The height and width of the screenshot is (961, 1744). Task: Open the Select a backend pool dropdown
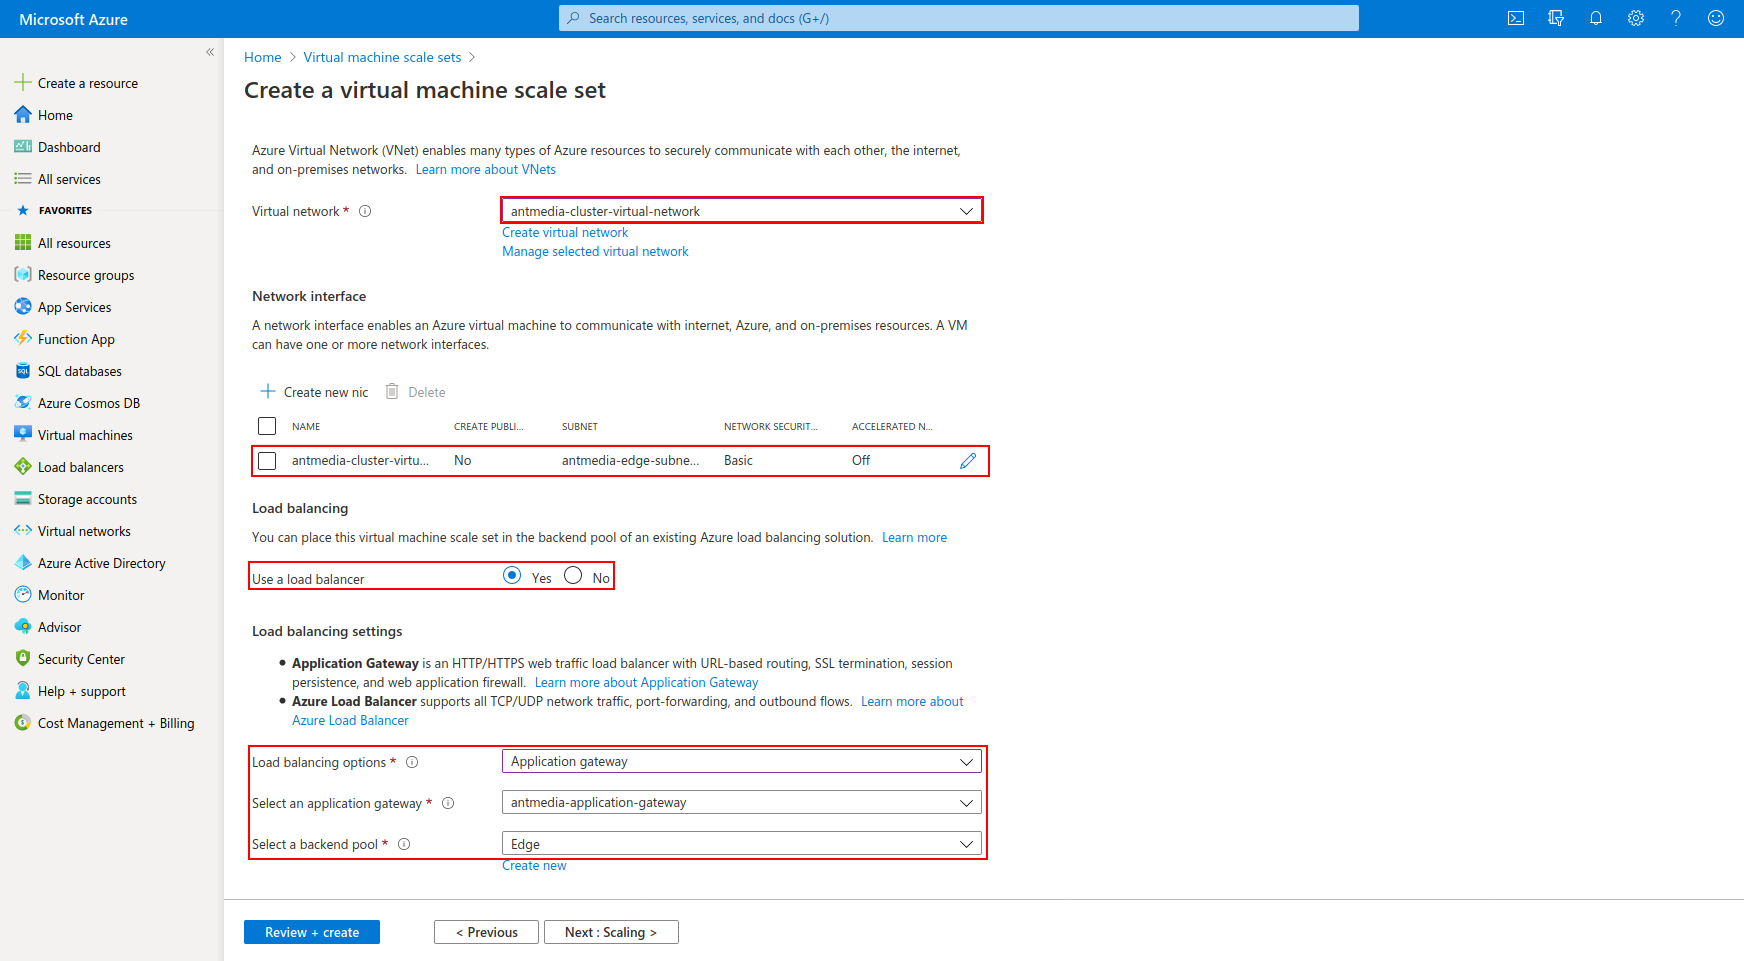742,844
